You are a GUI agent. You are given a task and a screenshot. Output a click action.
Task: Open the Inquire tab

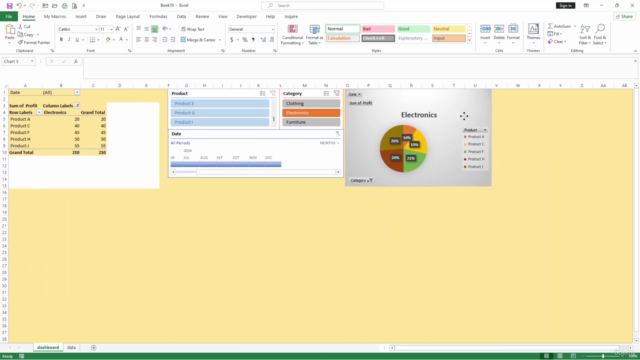[291, 16]
